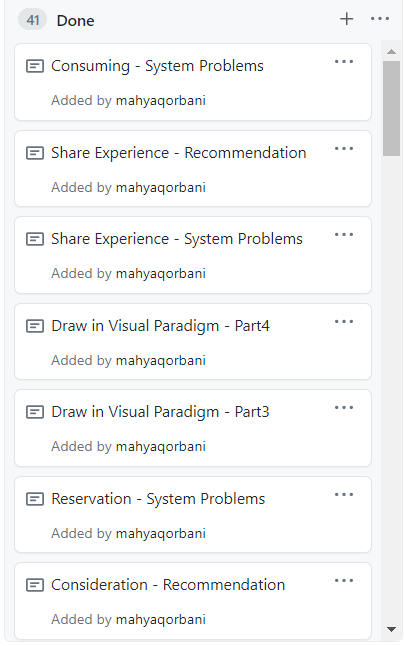Open menu for Reservation - System Problems card
This screenshot has height=646, width=404.
tap(344, 495)
